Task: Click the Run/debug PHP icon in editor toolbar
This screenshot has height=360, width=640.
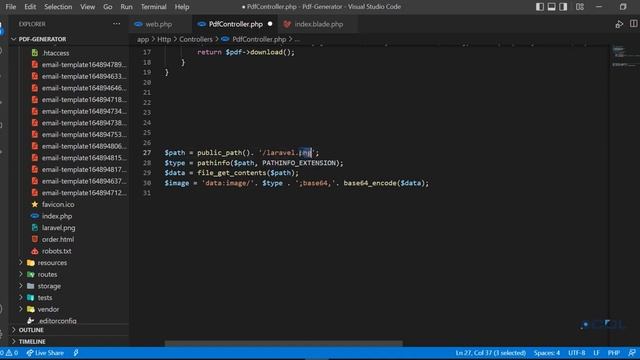Action: [x=619, y=24]
